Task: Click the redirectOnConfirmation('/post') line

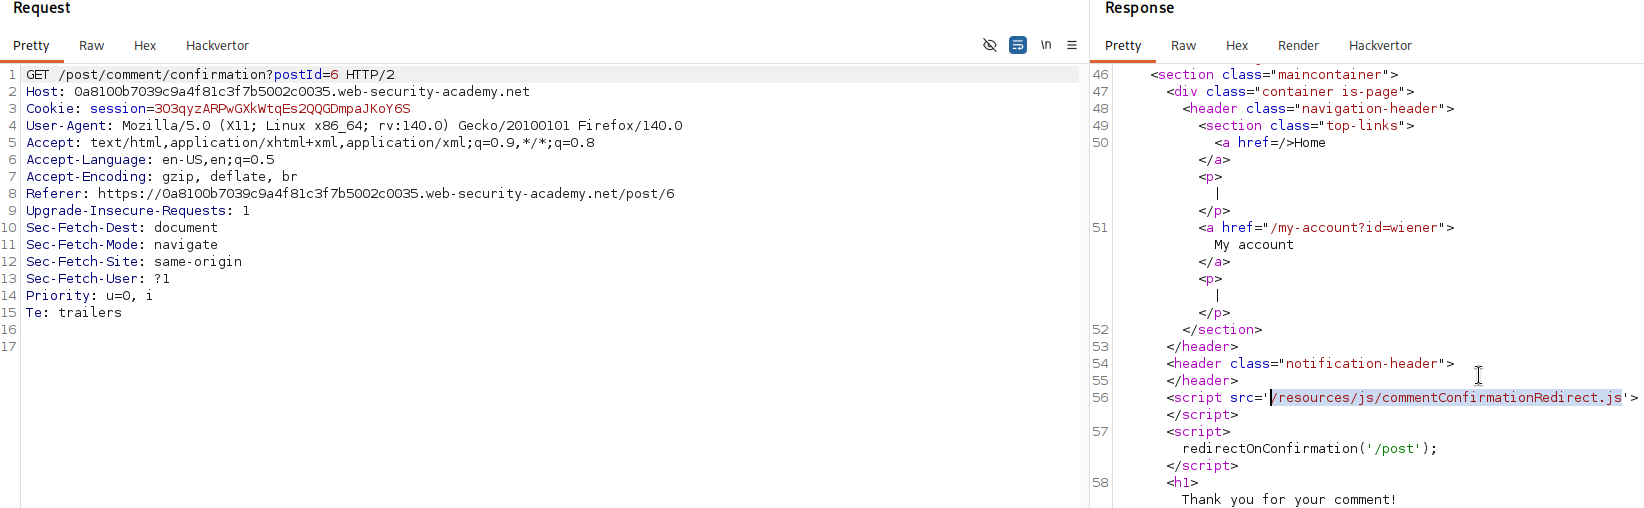Action: point(1310,449)
